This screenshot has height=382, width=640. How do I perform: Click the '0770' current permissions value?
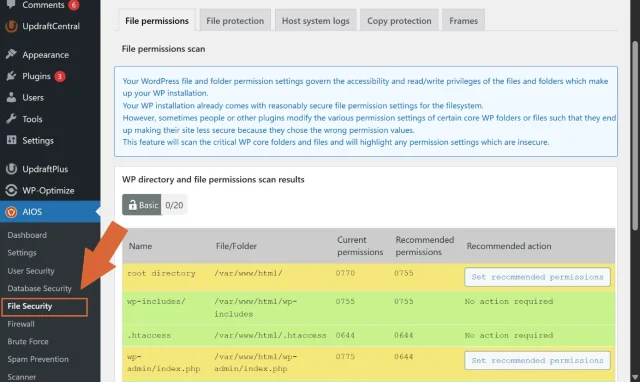coord(345,273)
